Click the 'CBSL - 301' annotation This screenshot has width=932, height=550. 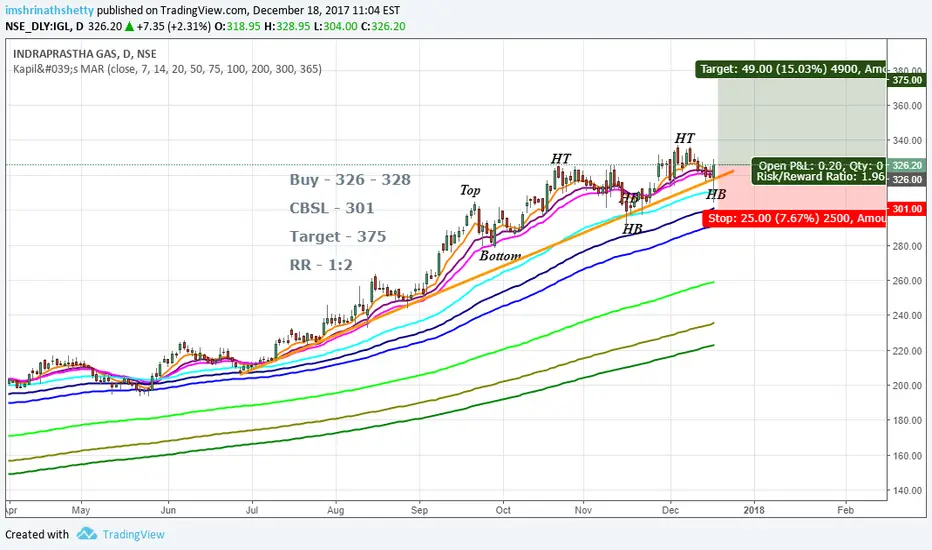332,208
